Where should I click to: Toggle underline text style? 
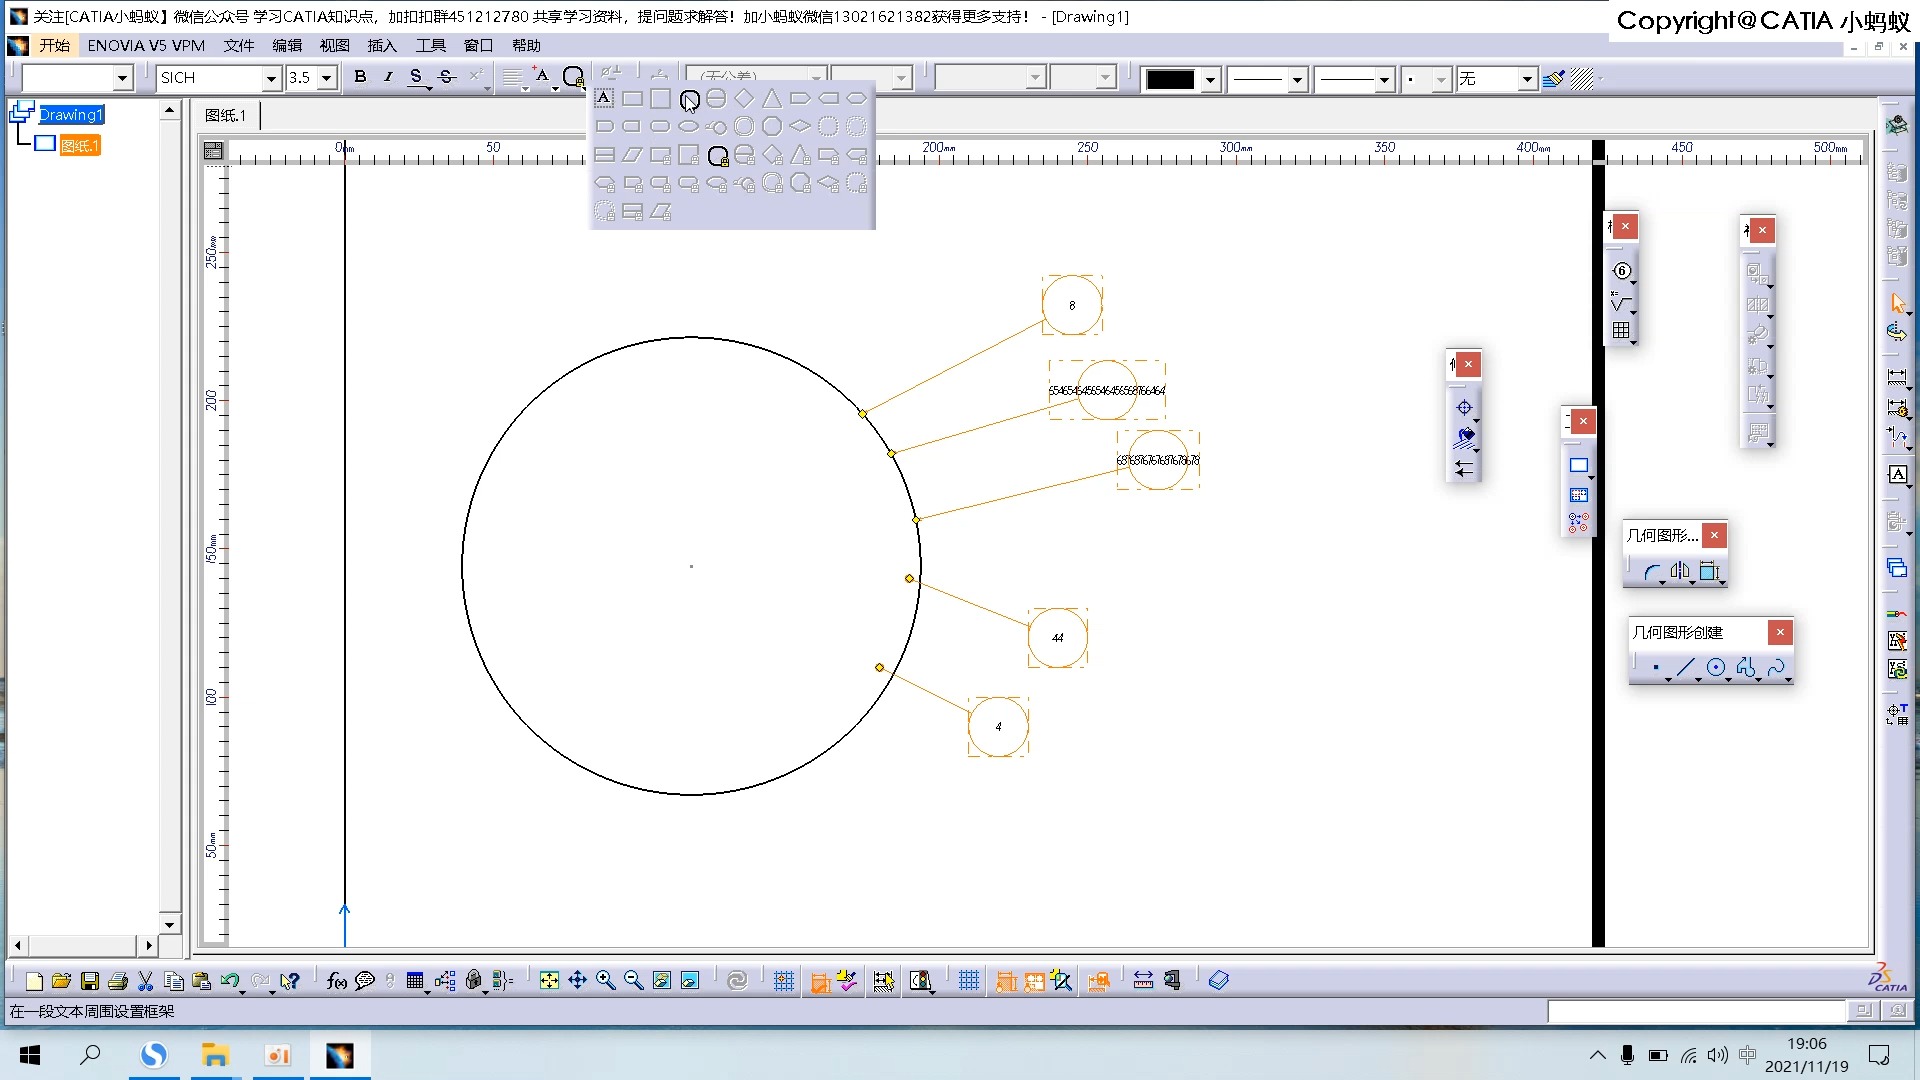(416, 77)
